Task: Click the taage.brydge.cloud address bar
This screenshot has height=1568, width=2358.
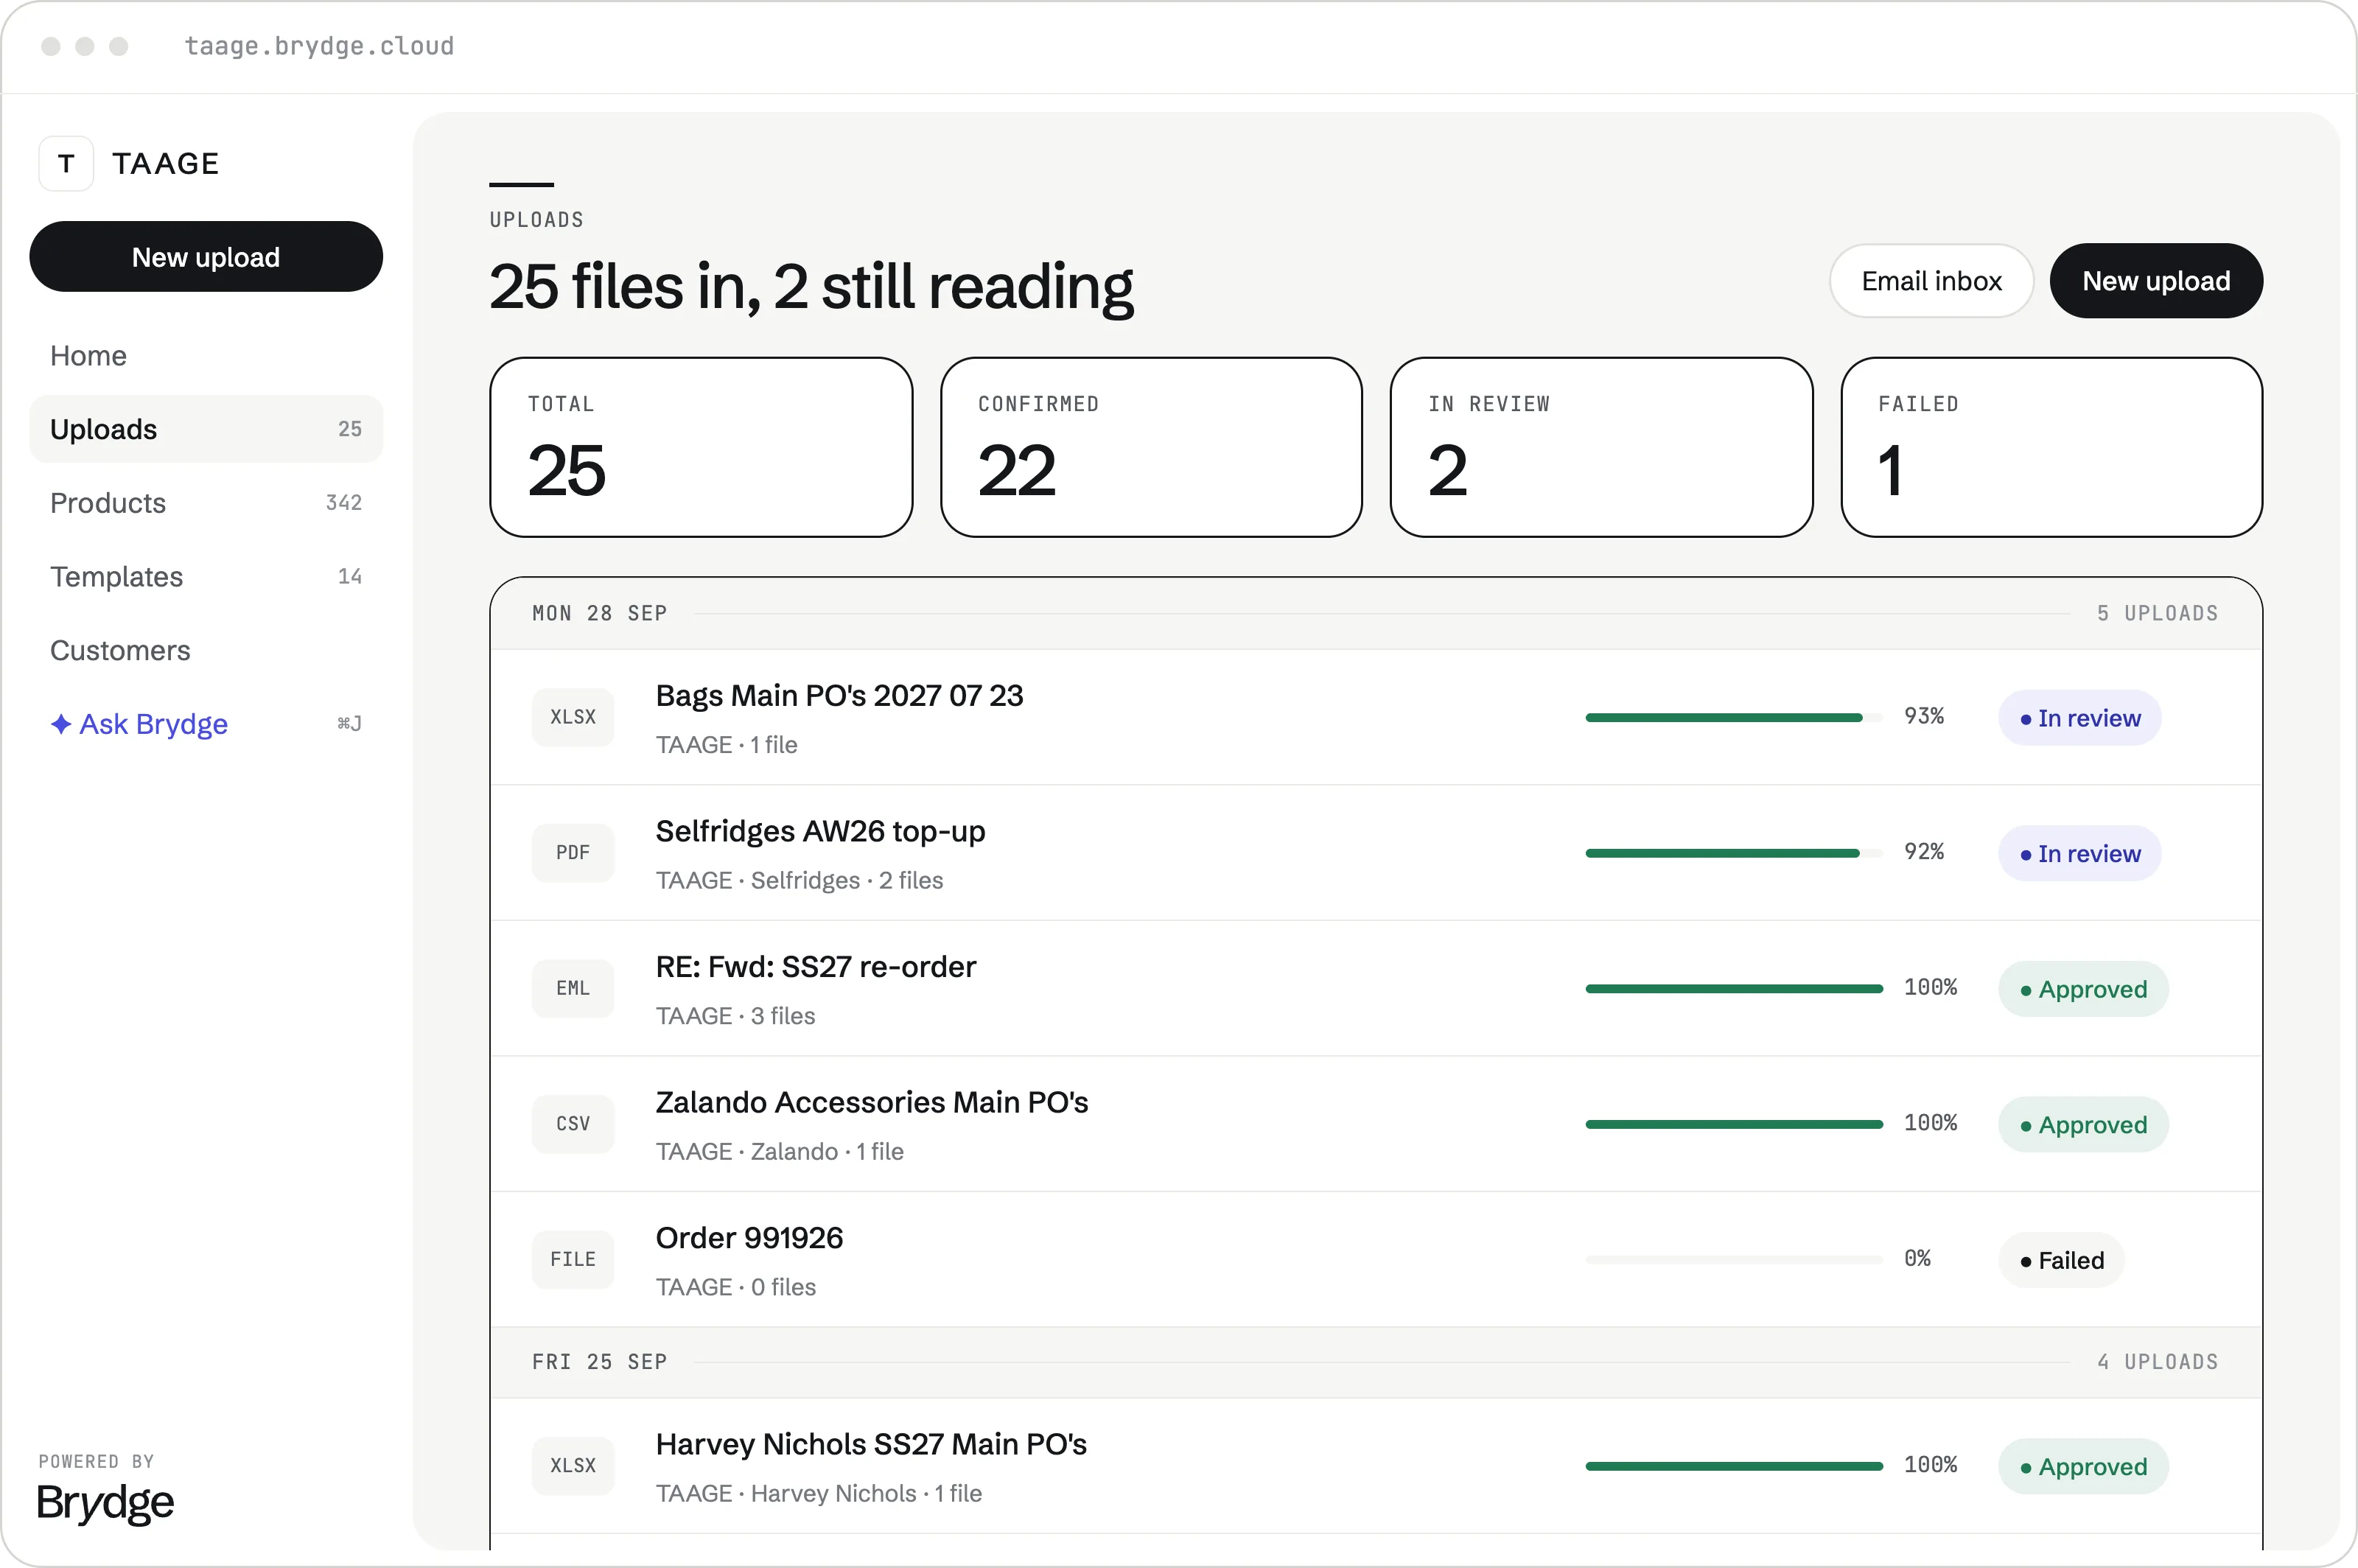Action: [319, 46]
